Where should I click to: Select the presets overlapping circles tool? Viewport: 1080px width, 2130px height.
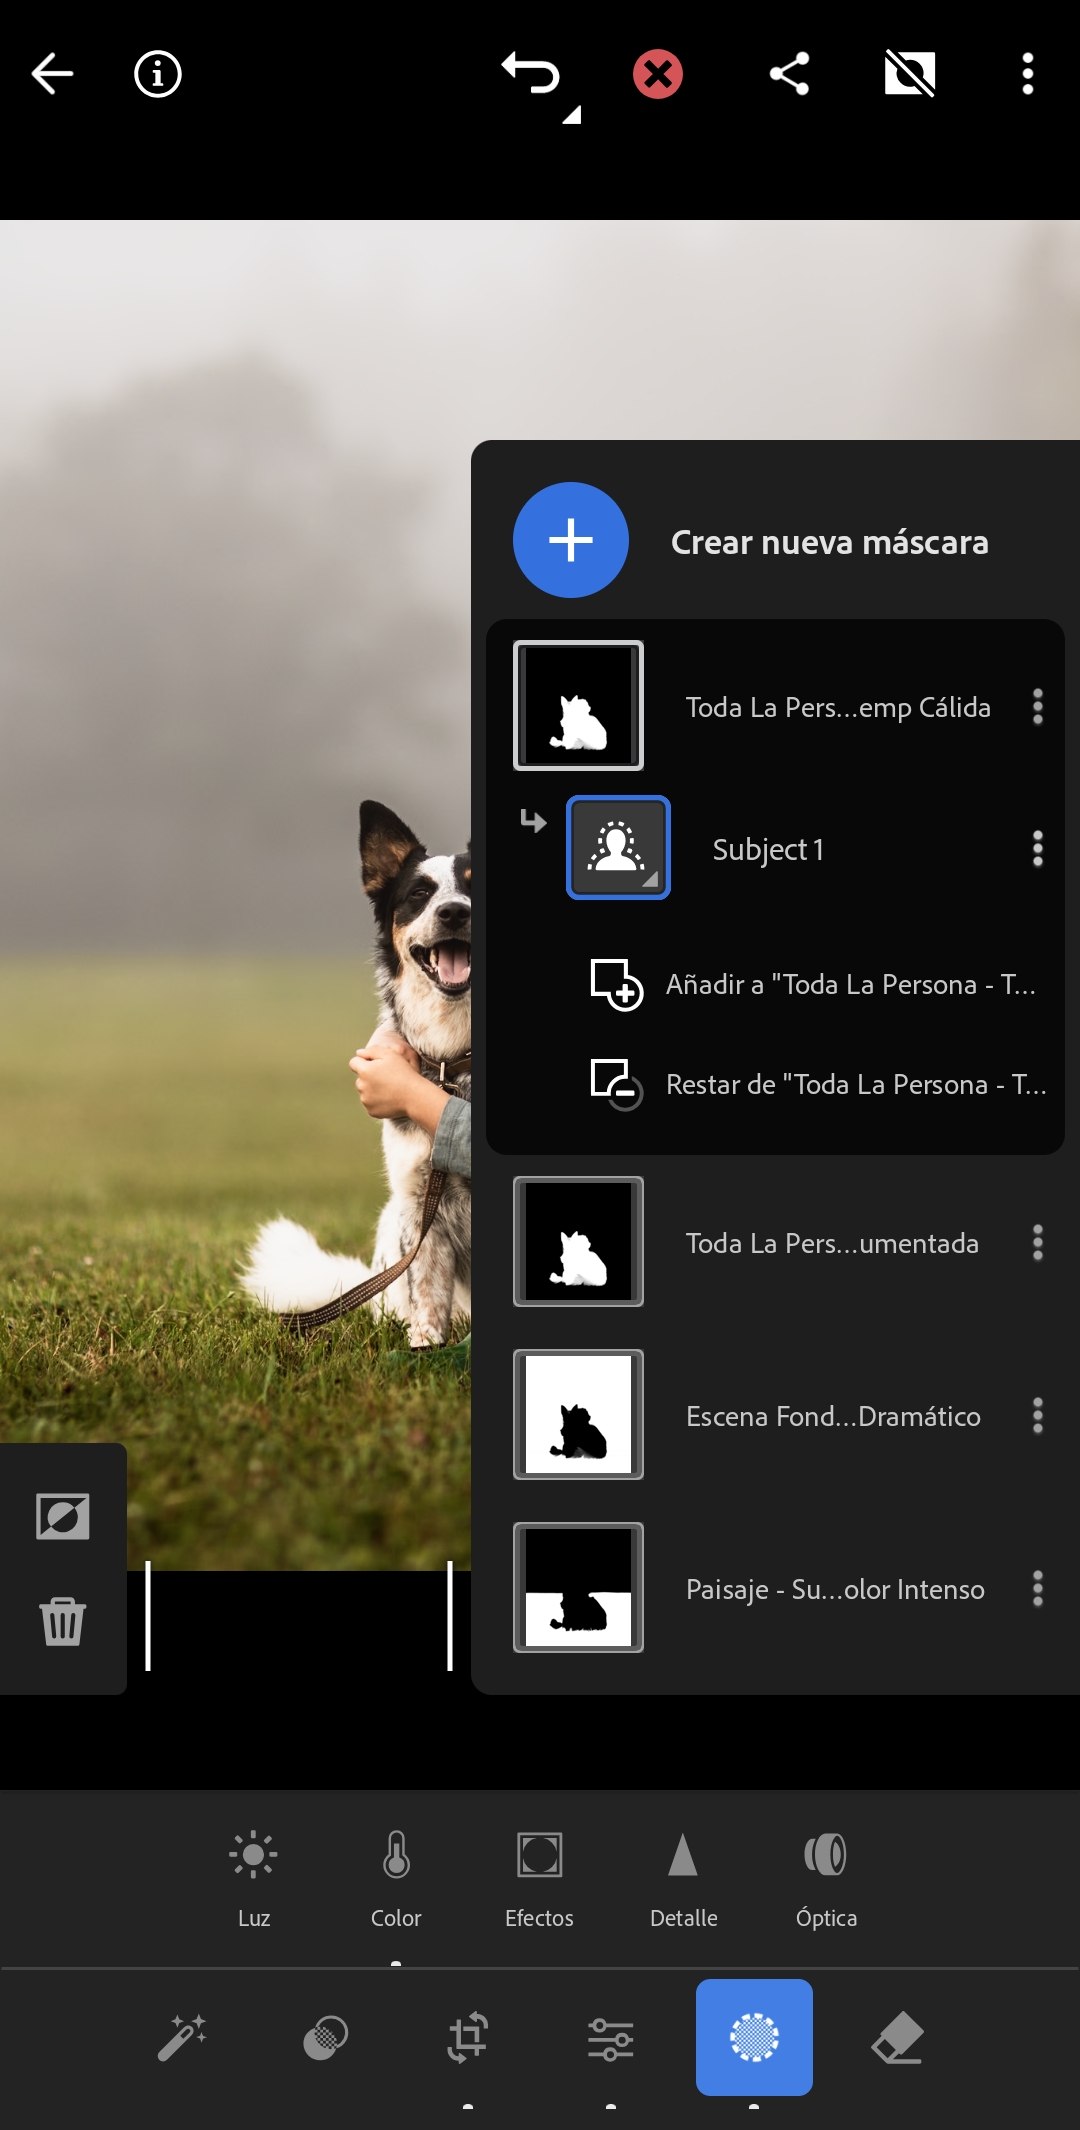(x=325, y=2037)
